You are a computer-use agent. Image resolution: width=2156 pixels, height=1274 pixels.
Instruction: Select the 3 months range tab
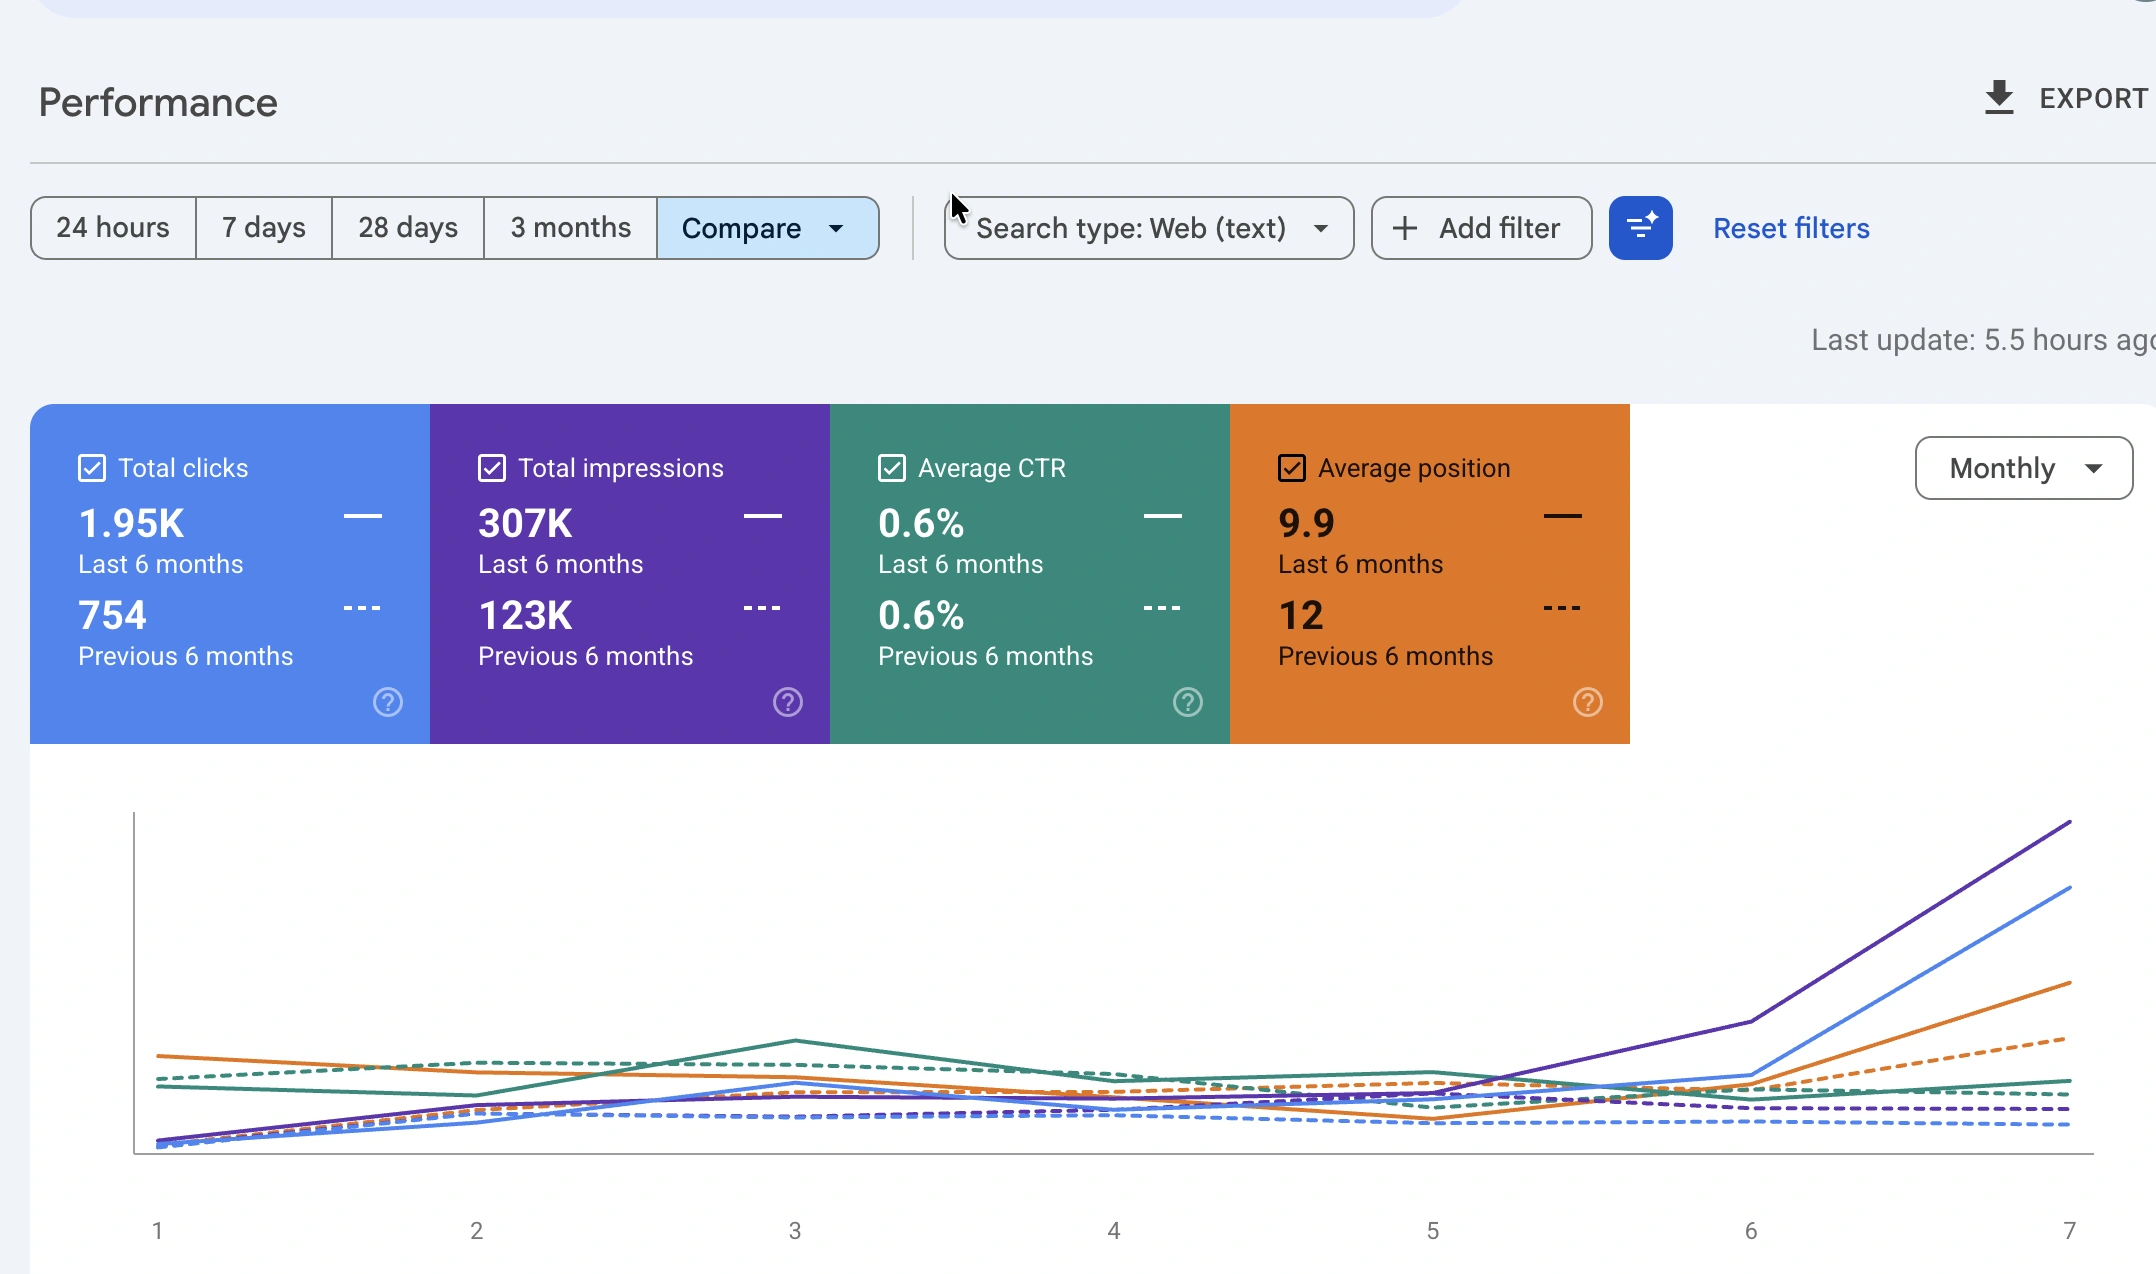571,228
